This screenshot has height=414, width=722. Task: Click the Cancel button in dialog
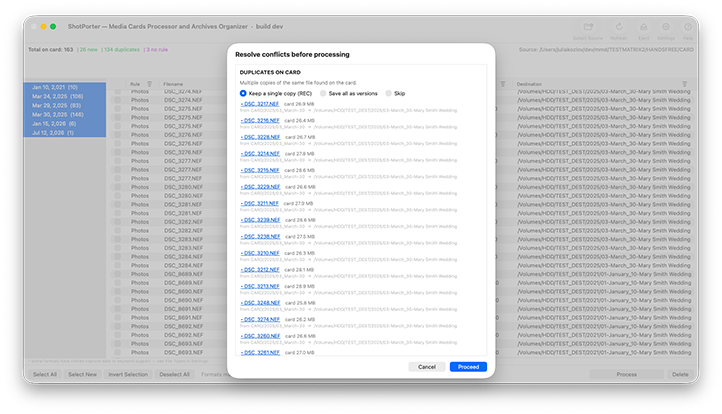pos(427,367)
